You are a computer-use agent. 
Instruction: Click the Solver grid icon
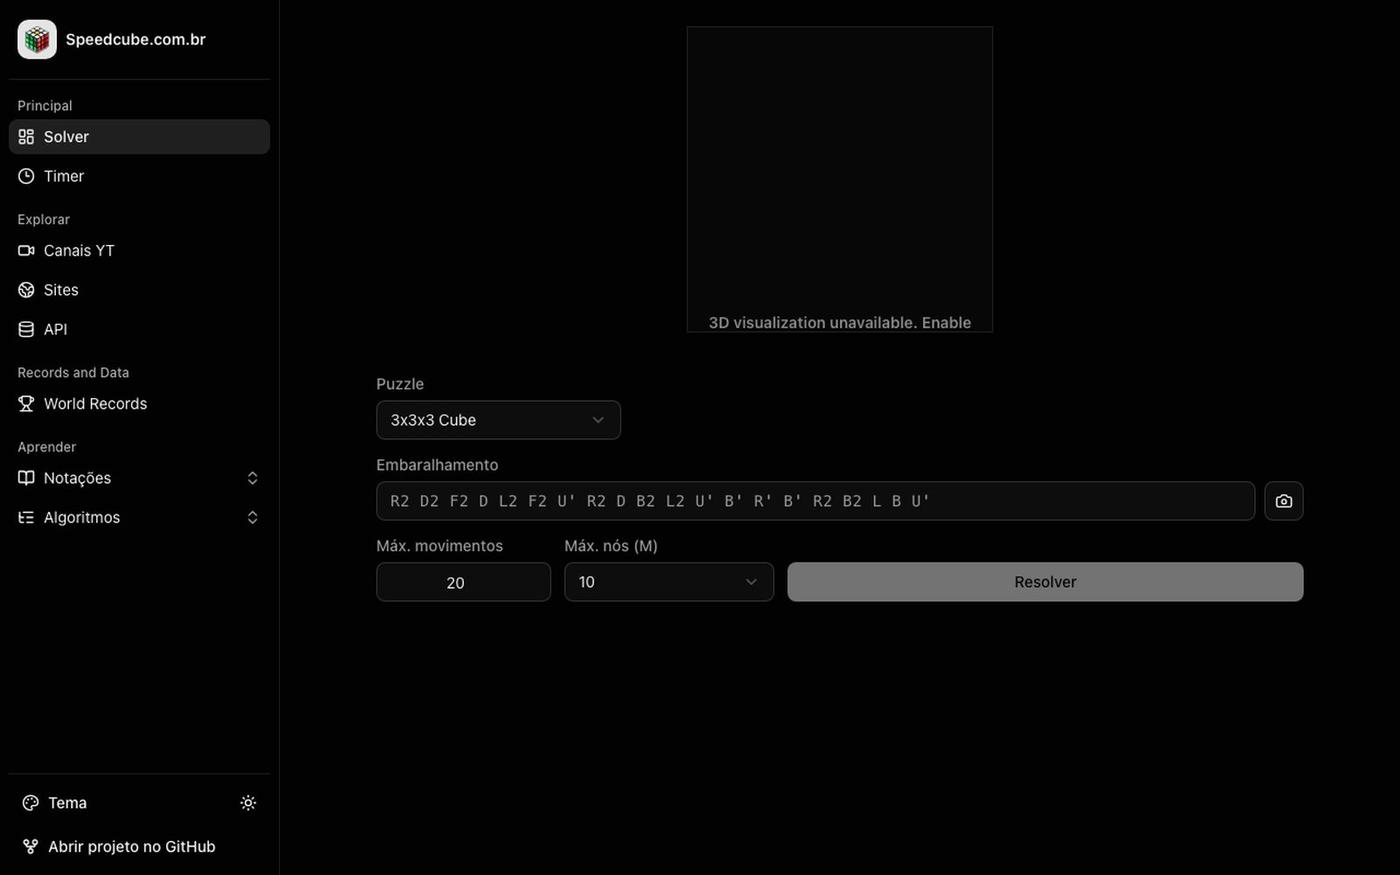[26, 137]
